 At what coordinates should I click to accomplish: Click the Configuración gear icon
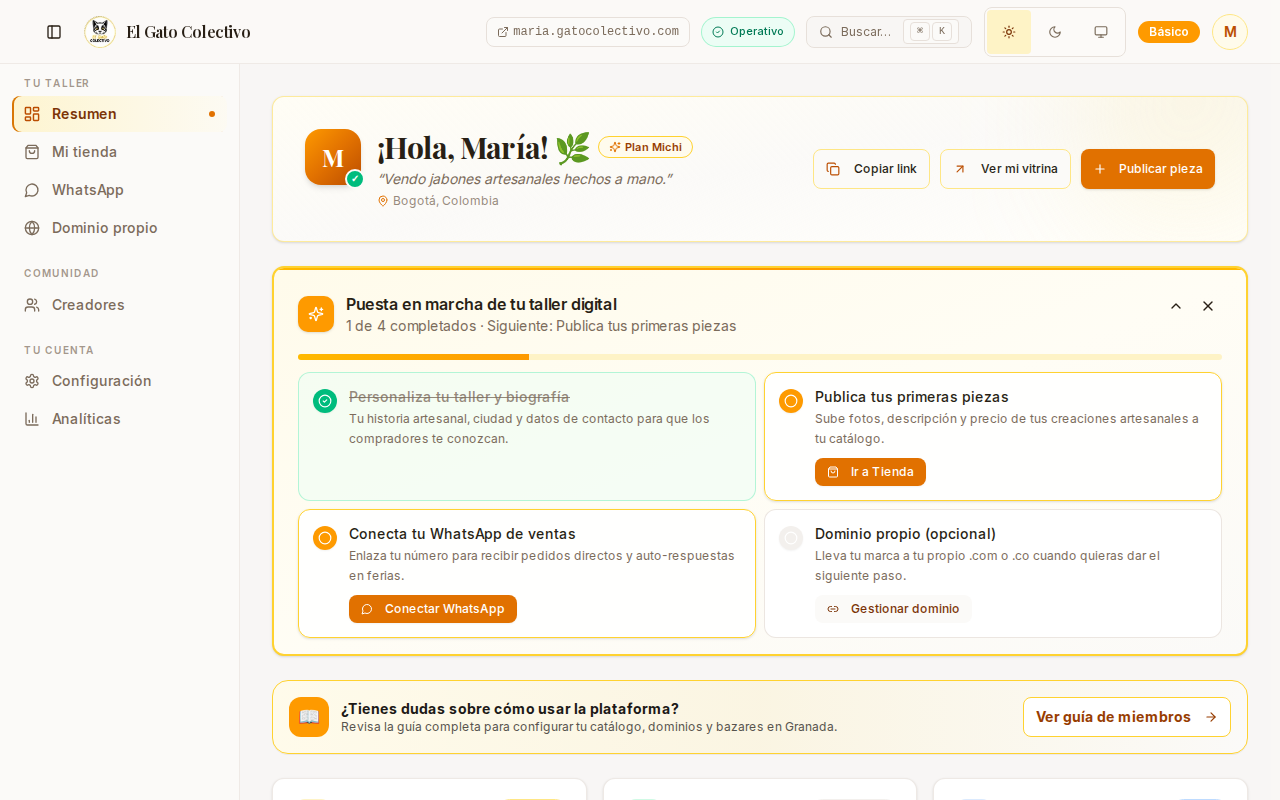pos(32,381)
